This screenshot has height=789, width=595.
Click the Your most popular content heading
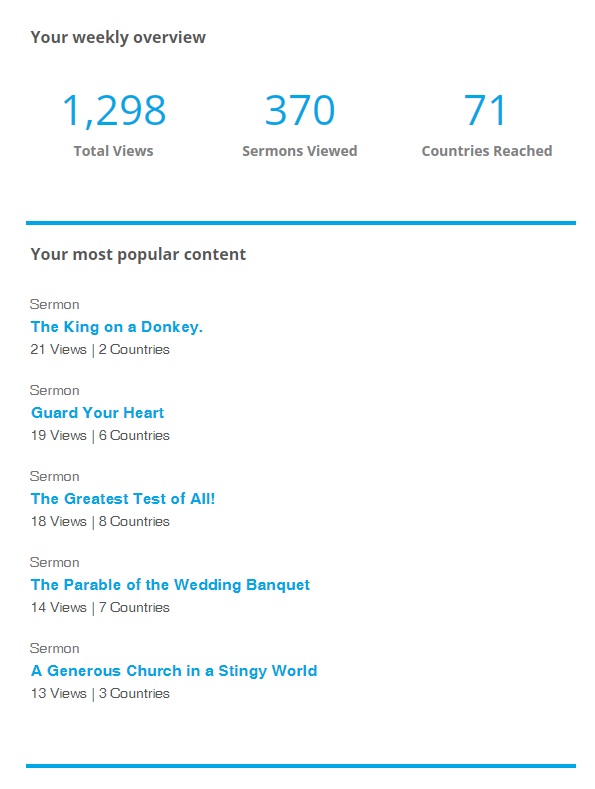point(138,255)
